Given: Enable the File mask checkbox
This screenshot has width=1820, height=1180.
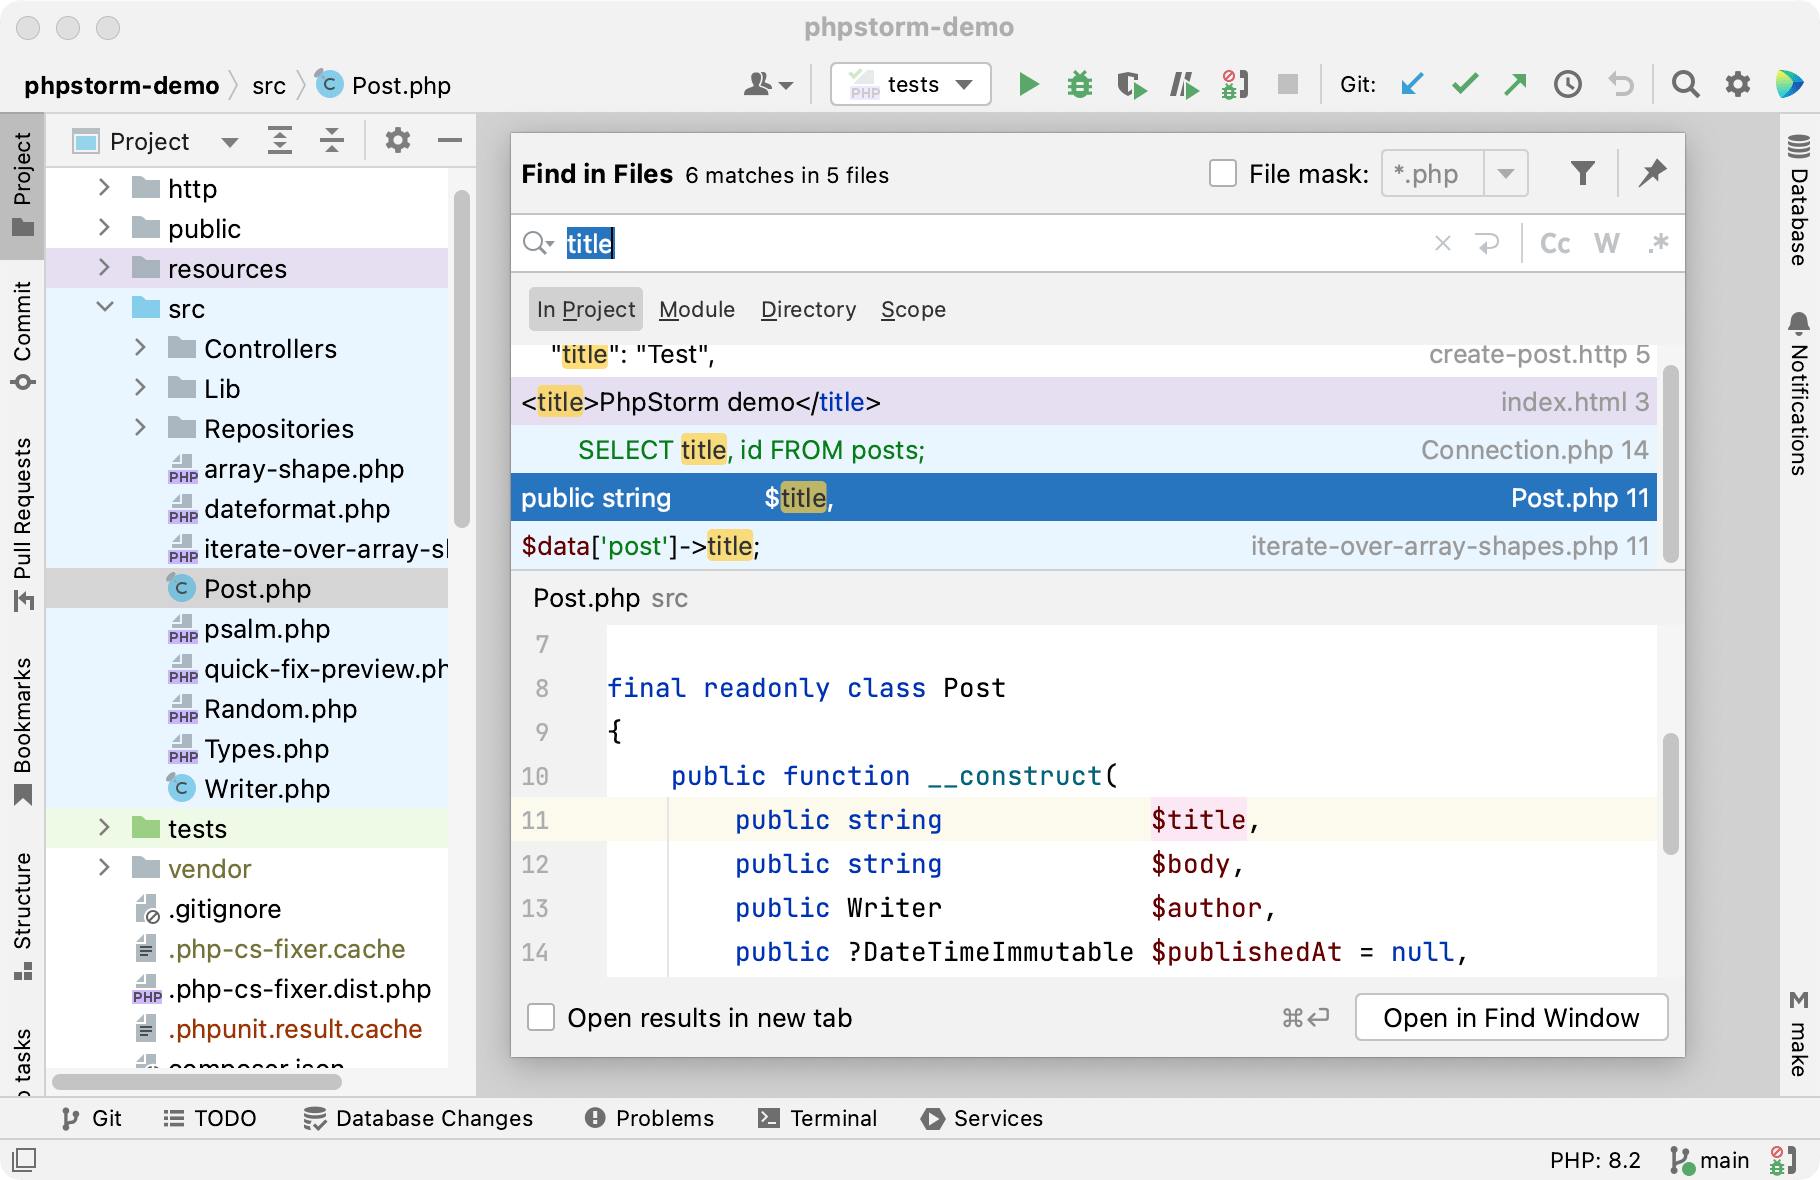Looking at the screenshot, I should point(1222,173).
